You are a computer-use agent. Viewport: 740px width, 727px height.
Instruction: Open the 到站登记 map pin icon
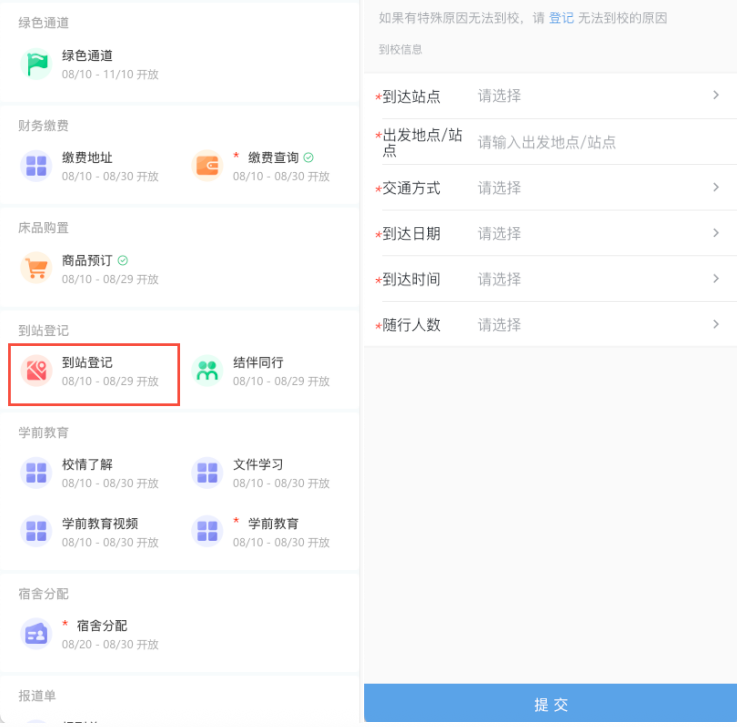coord(36,371)
